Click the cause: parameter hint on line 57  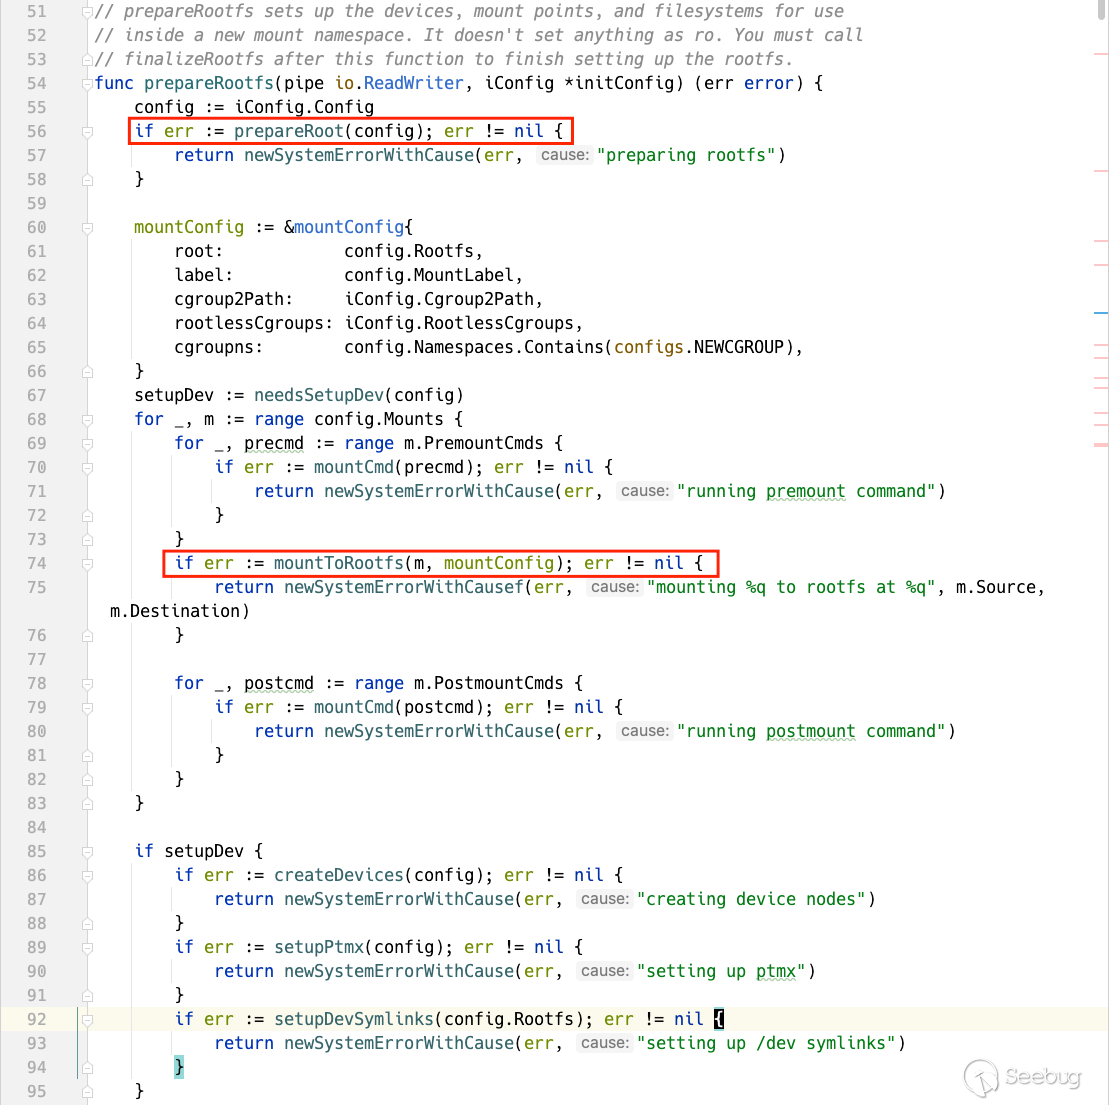564,155
